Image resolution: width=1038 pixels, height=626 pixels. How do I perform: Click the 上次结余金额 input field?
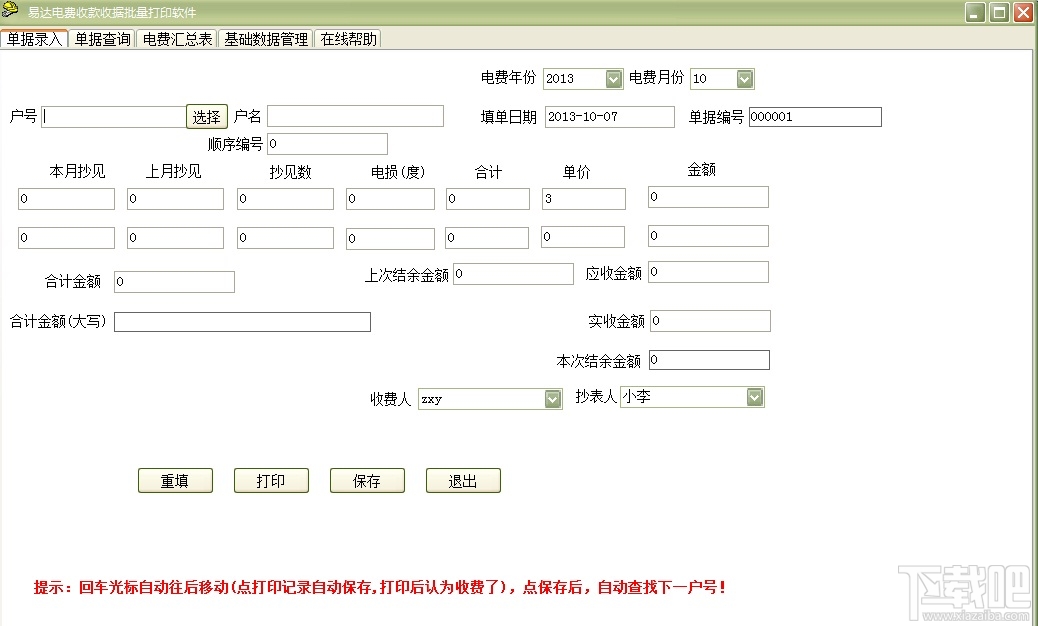(513, 274)
